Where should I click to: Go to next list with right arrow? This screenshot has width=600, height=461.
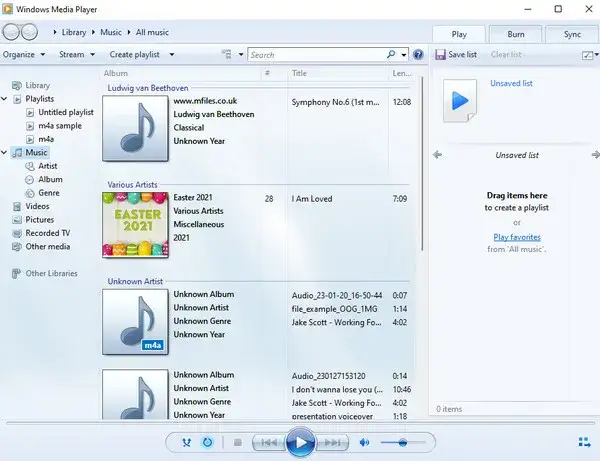595,155
